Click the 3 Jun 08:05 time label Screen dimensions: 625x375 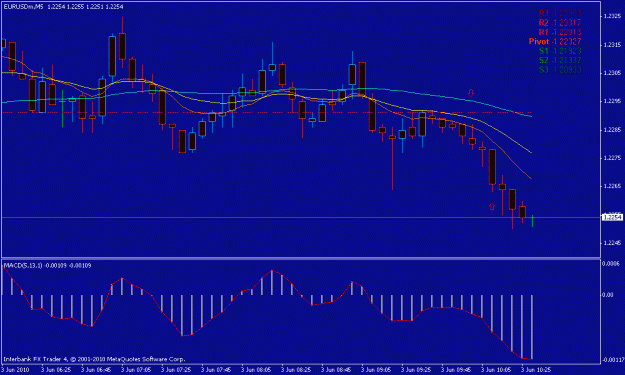pyautogui.click(x=256, y=370)
